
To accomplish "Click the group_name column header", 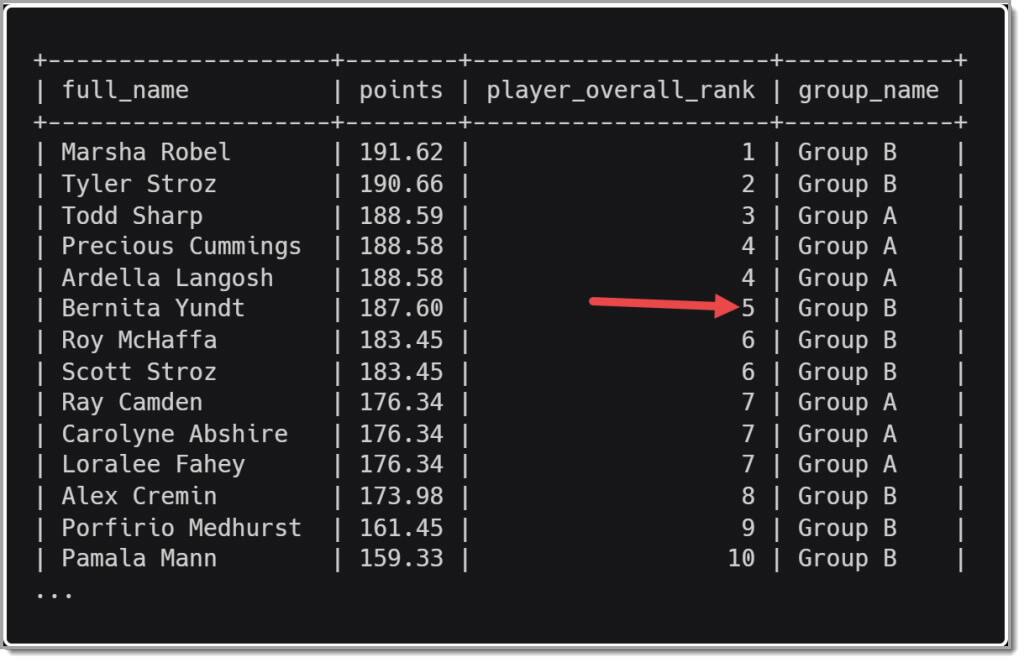I will click(868, 91).
